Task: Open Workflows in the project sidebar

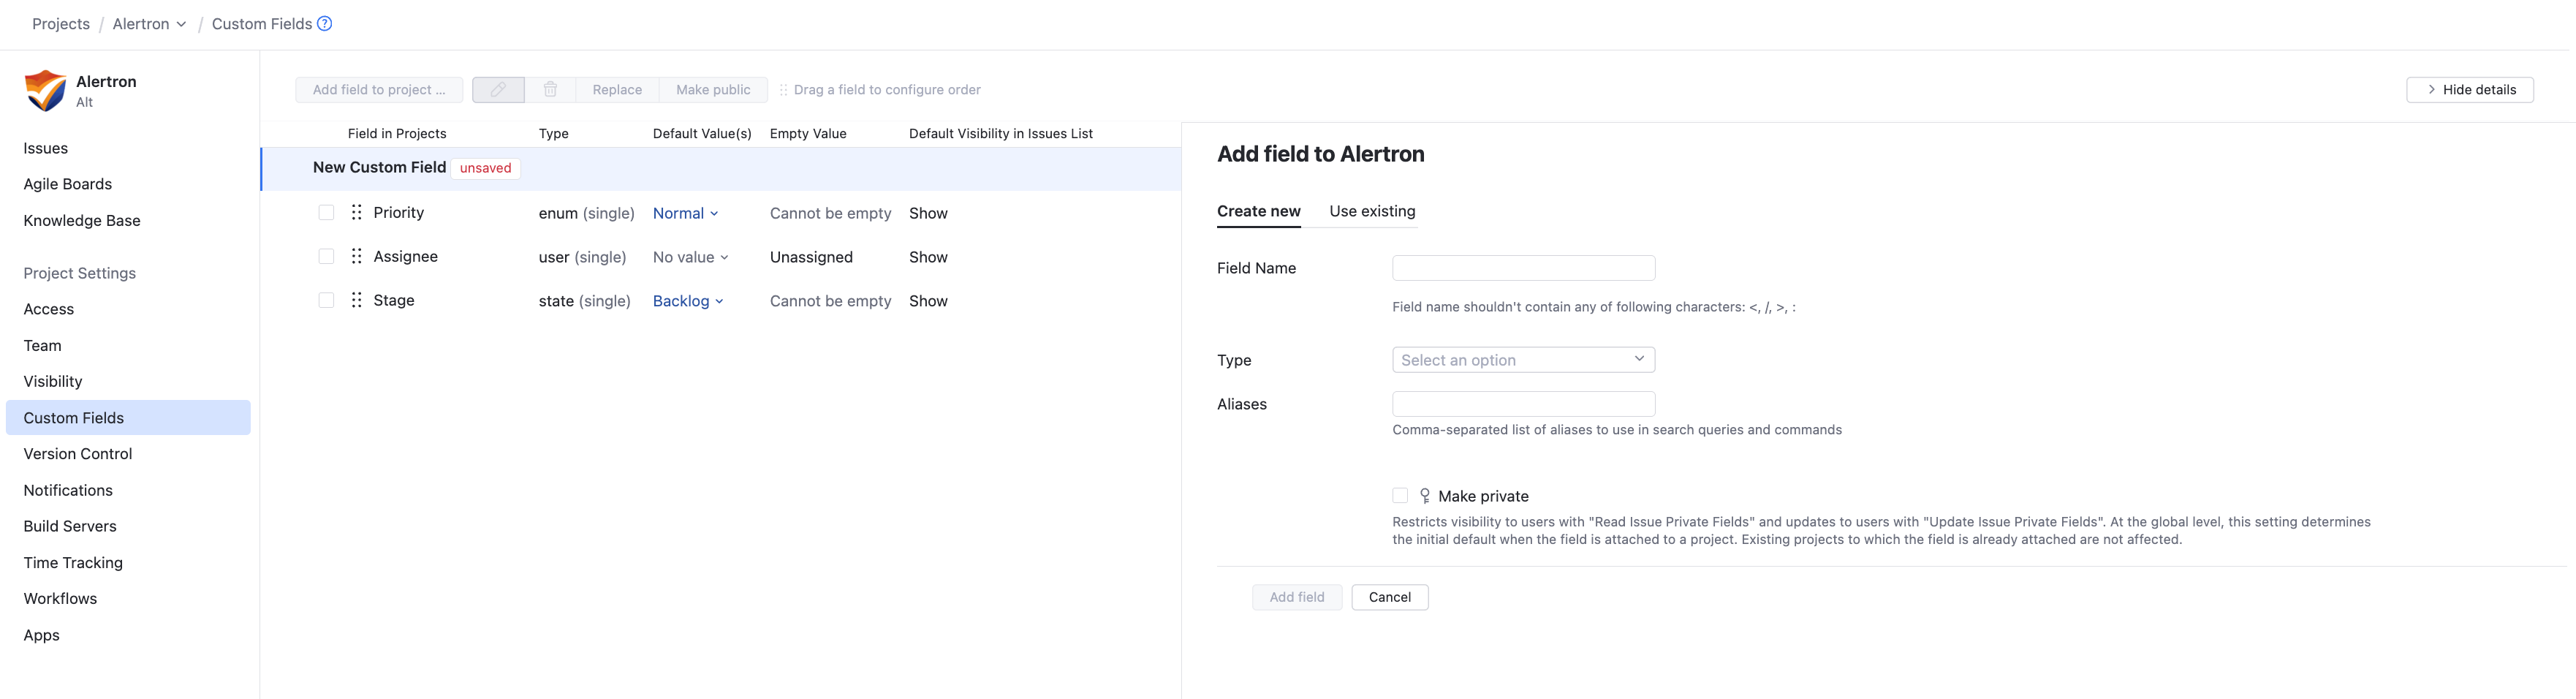Action: pyautogui.click(x=60, y=599)
